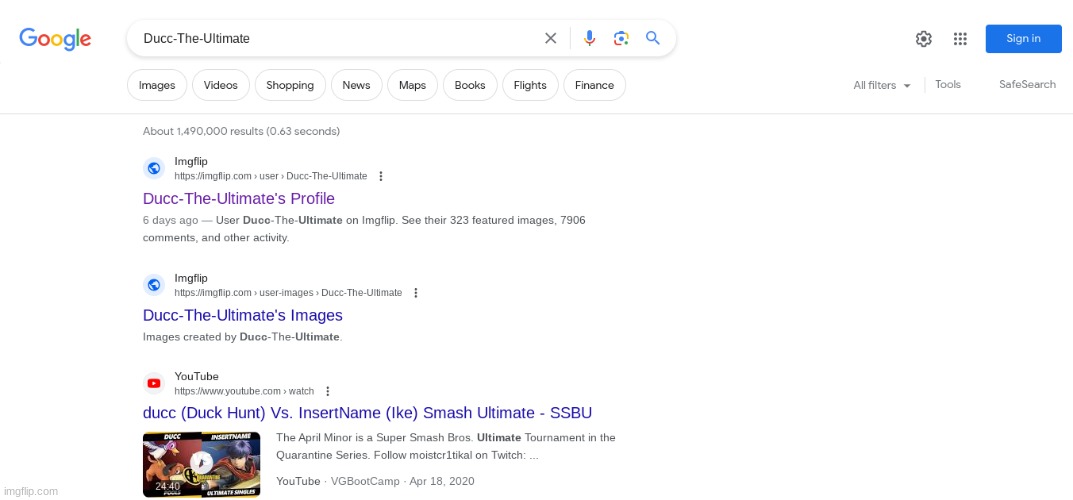Open quick settings gear icon
1073x500 pixels.
(924, 39)
